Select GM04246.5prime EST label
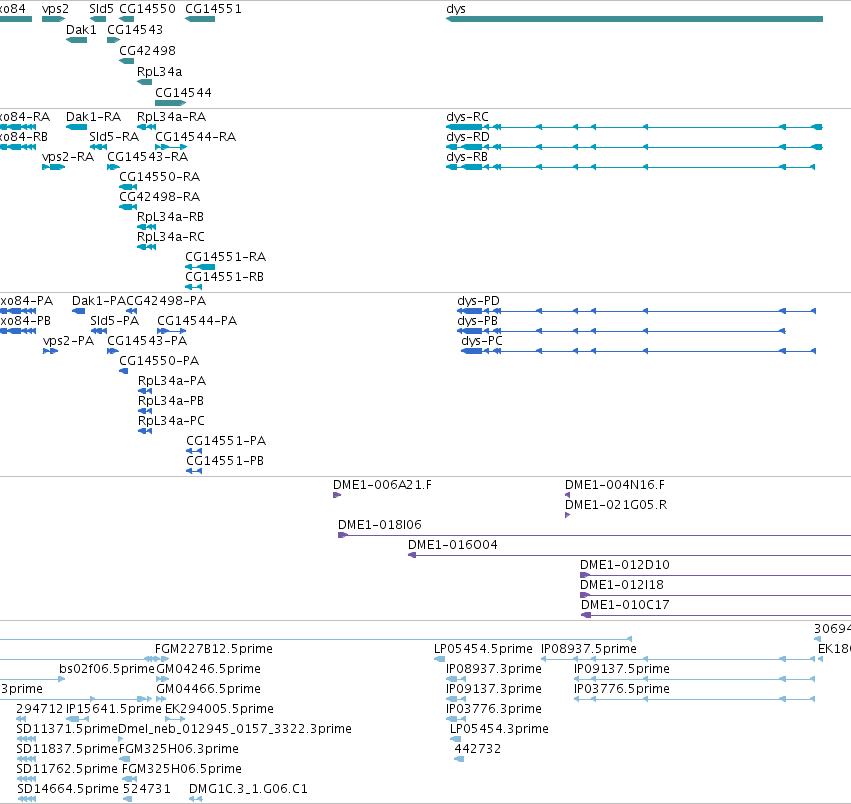The width and height of the screenshot is (851, 804). point(208,669)
